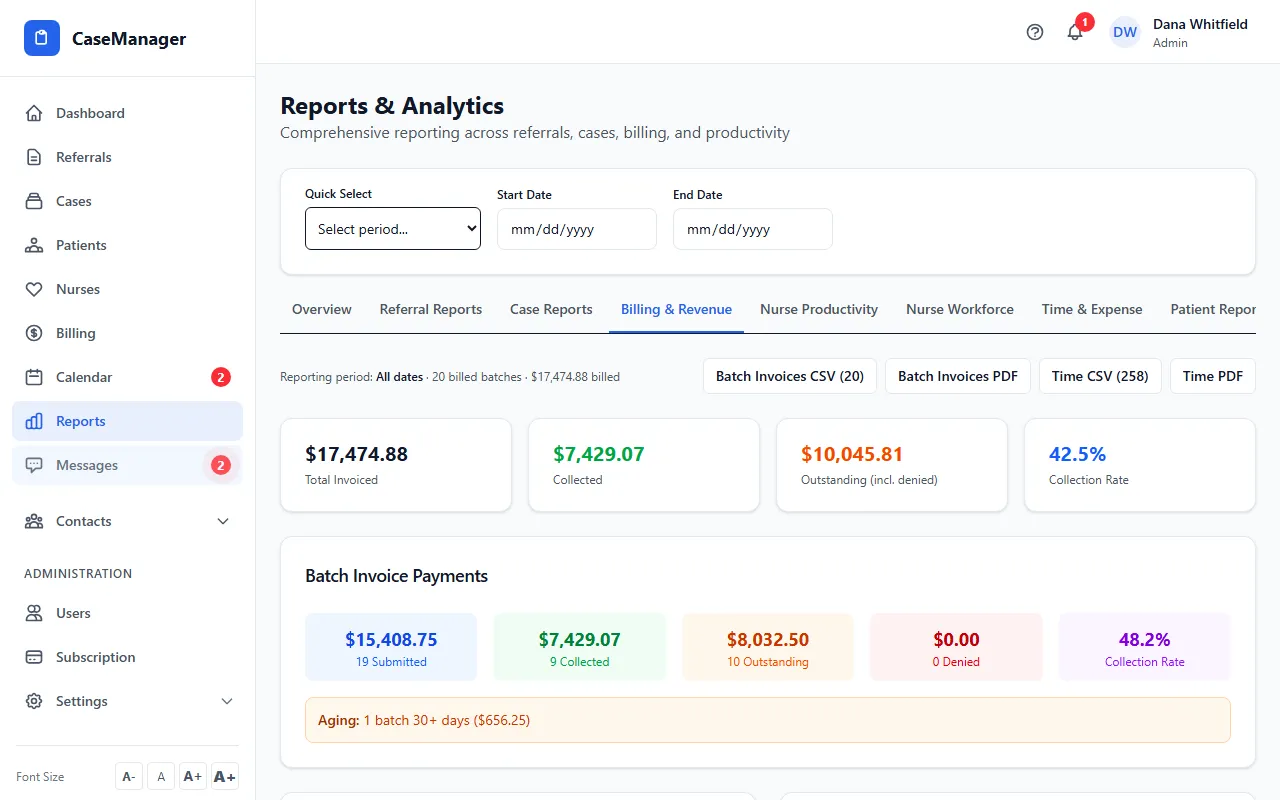This screenshot has width=1280, height=800.
Task: Click the Billing dollar icon
Action: tap(34, 333)
